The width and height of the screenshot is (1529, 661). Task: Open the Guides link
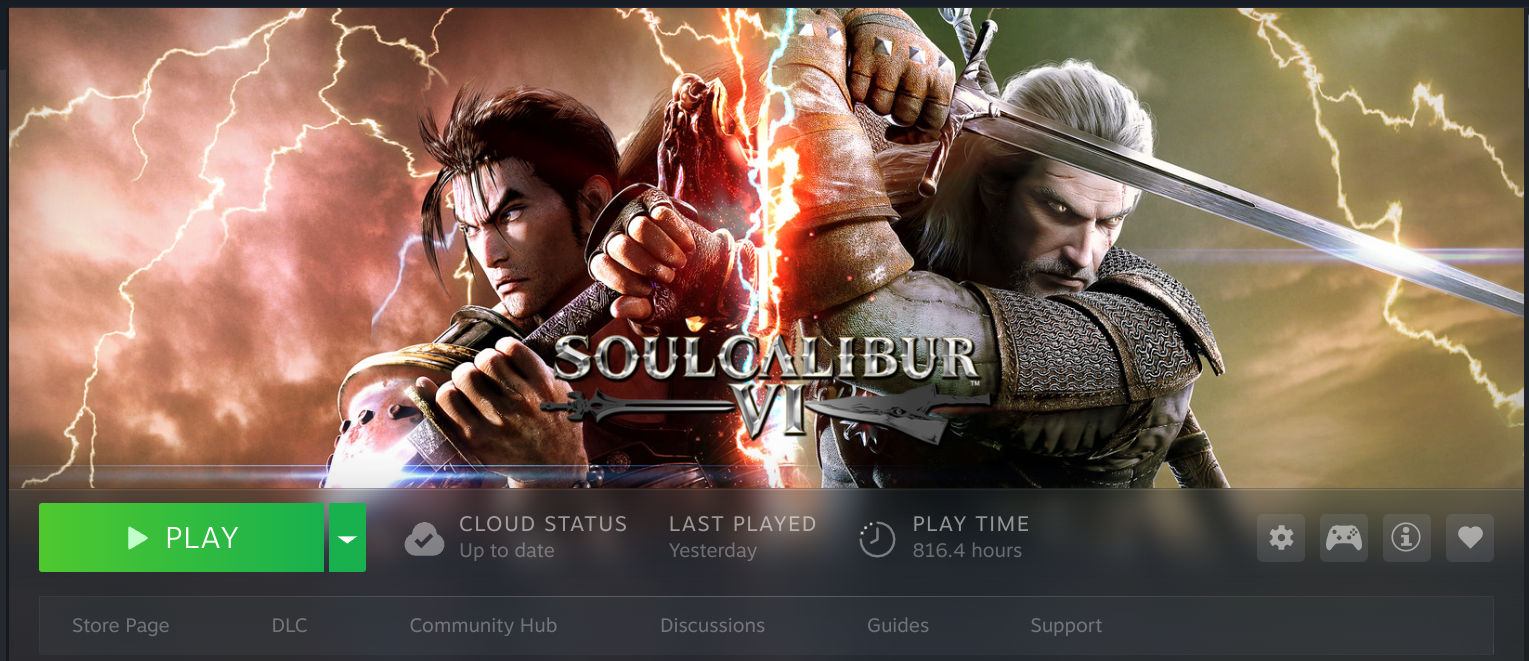[898, 626]
